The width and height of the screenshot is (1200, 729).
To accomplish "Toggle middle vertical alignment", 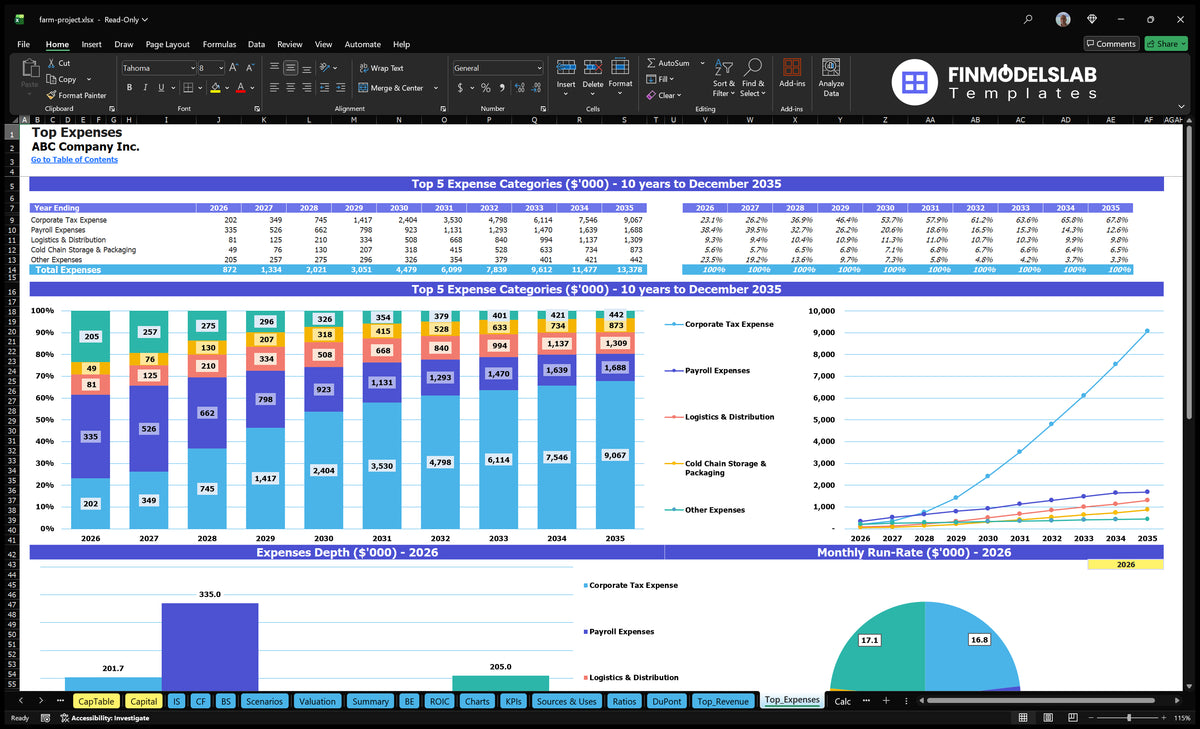I will coord(290,68).
